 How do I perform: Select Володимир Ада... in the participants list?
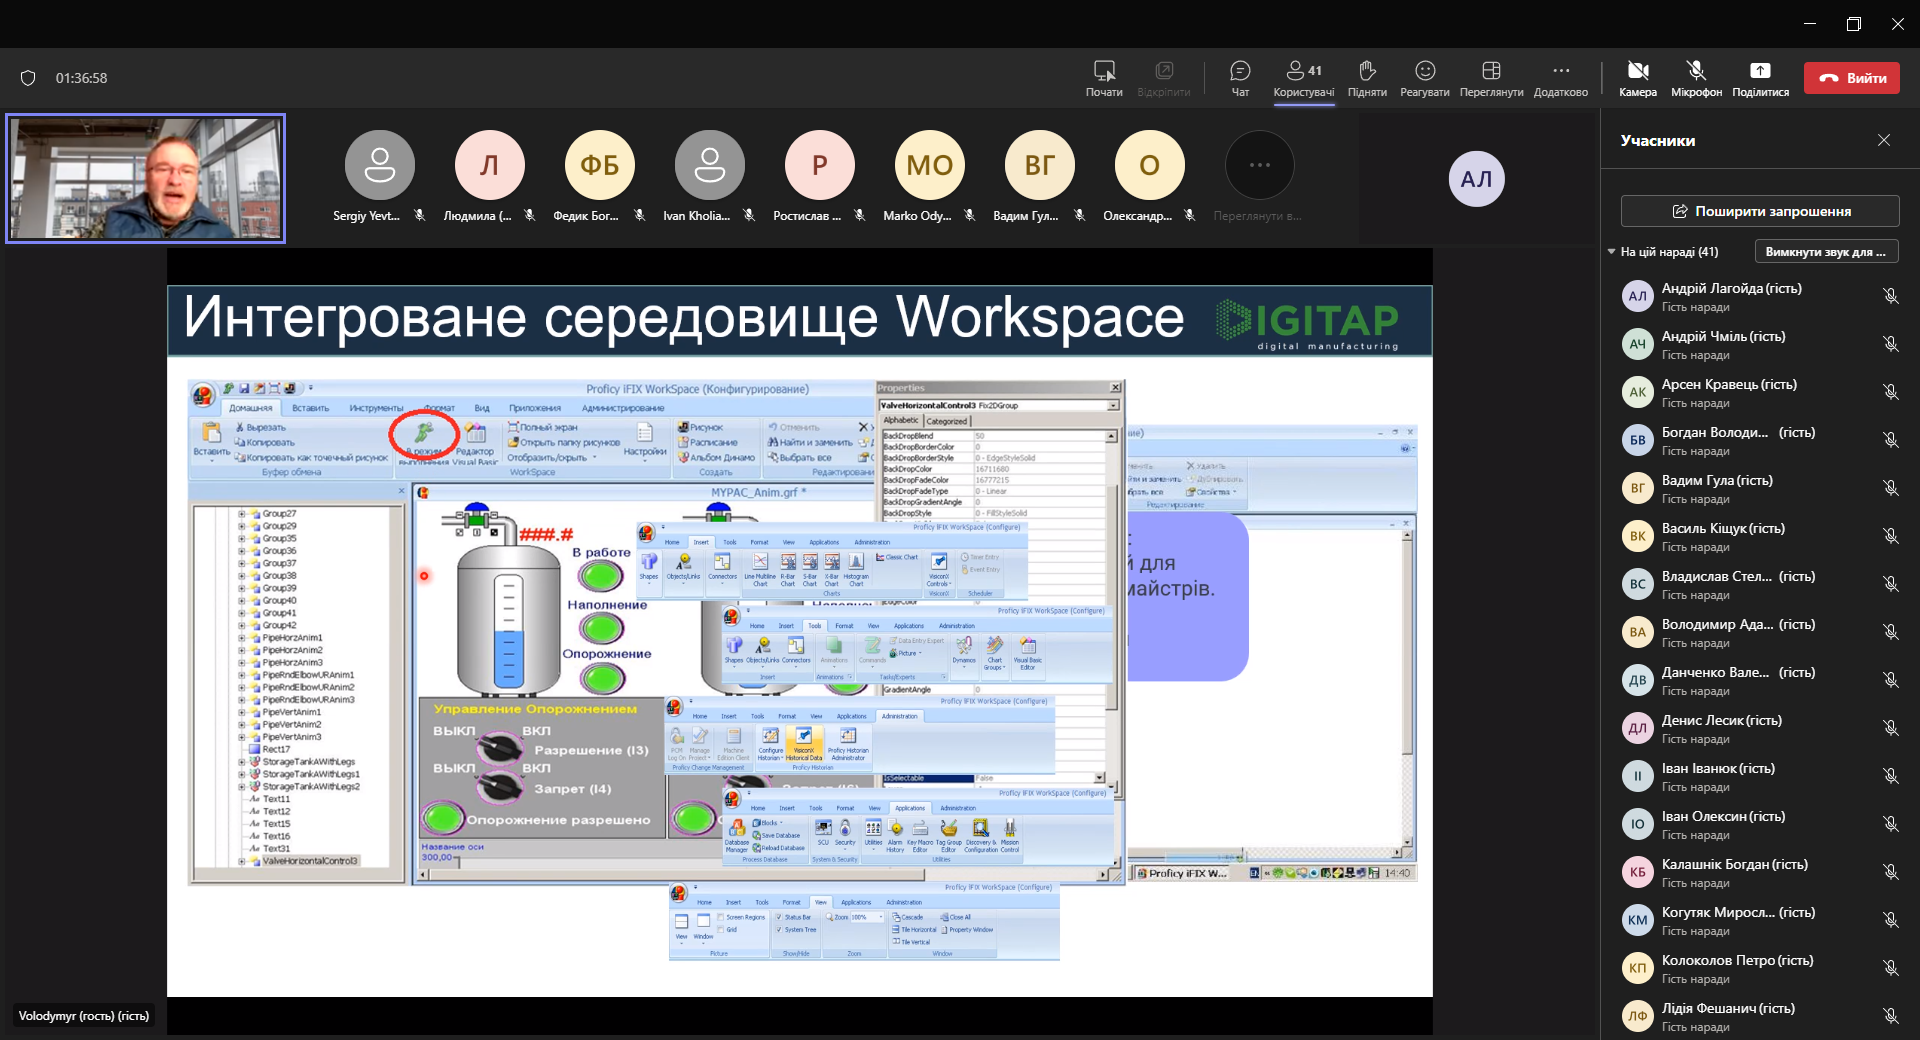click(x=1759, y=632)
